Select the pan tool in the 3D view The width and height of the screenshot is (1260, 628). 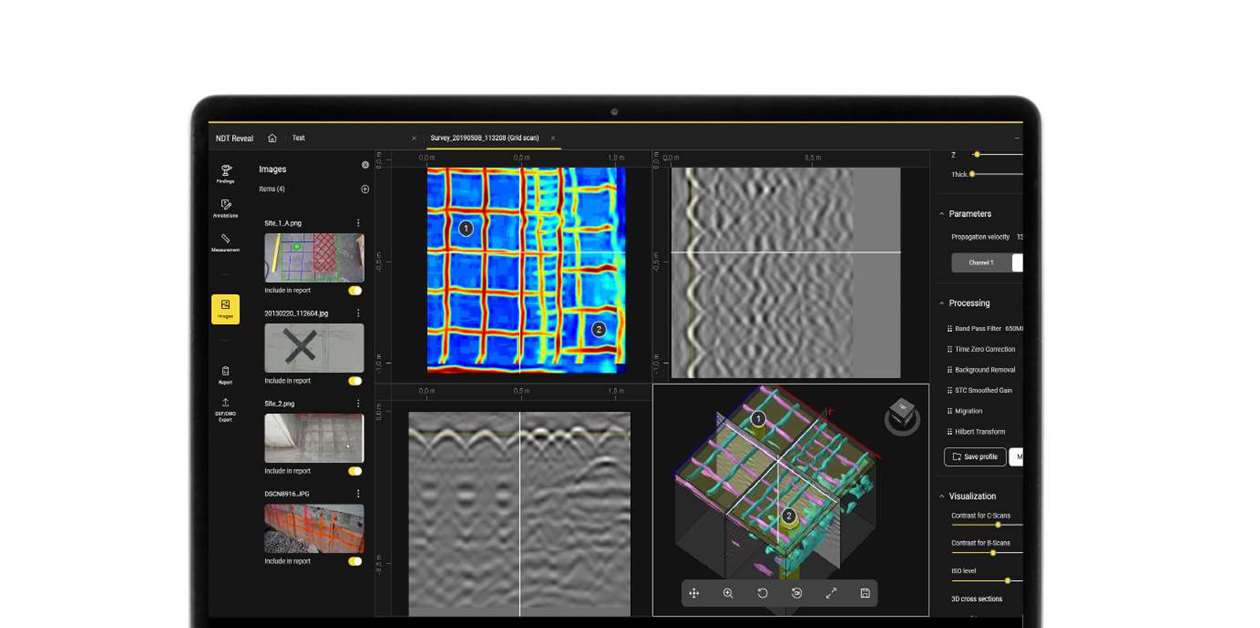tap(695, 593)
